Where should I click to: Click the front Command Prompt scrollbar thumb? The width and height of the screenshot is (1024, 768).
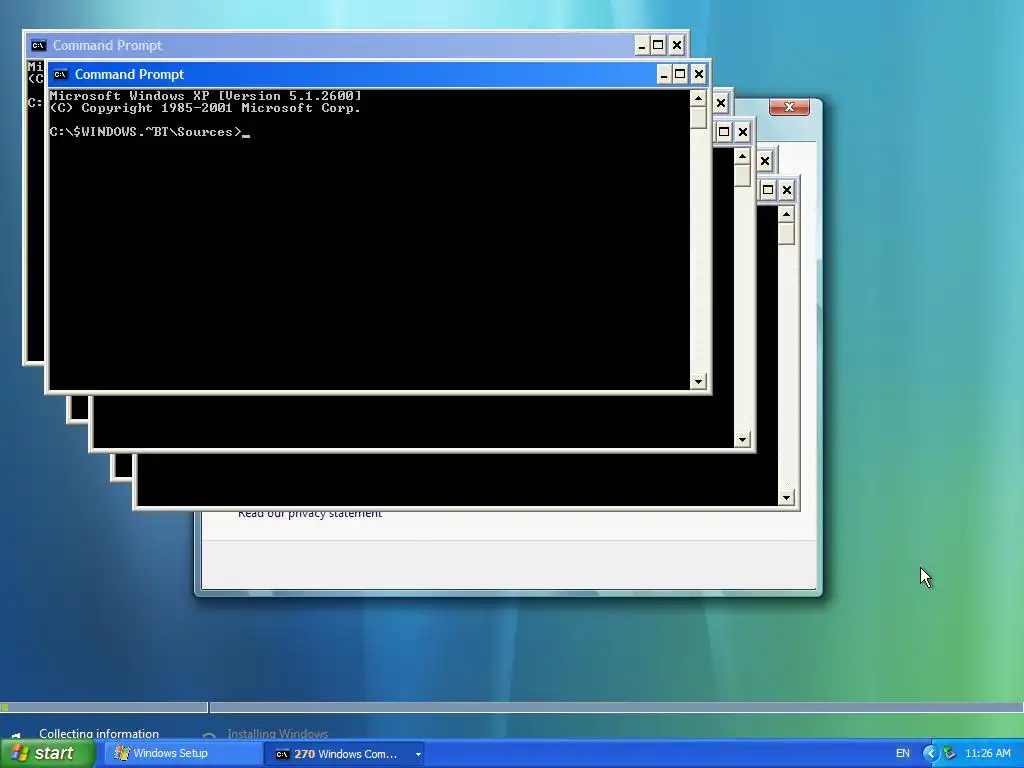pyautogui.click(x=698, y=118)
